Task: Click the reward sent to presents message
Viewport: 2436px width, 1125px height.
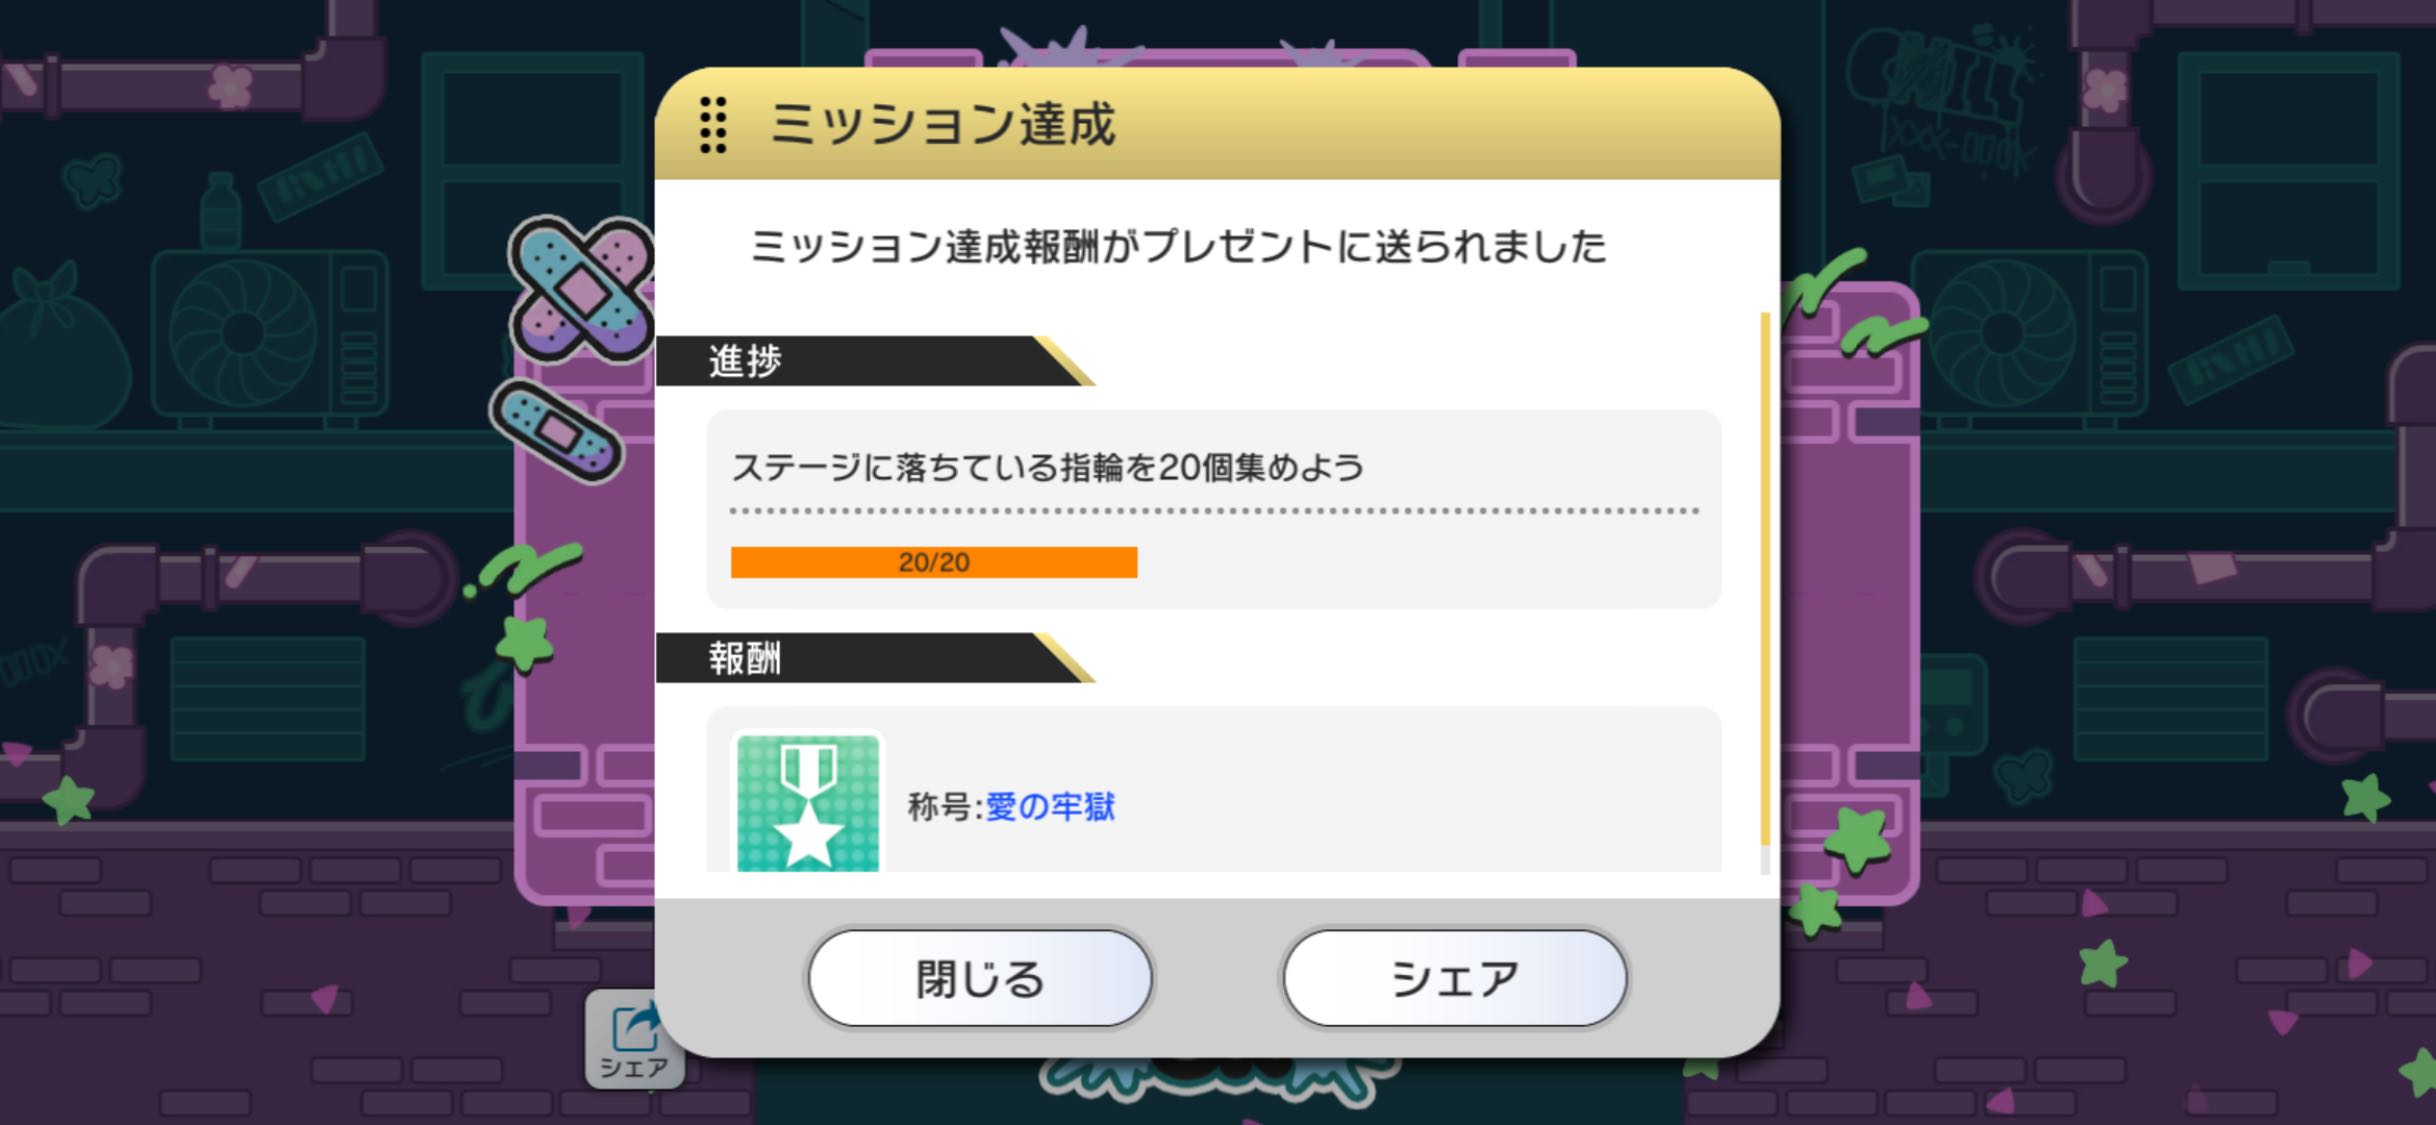Action: [1178, 246]
